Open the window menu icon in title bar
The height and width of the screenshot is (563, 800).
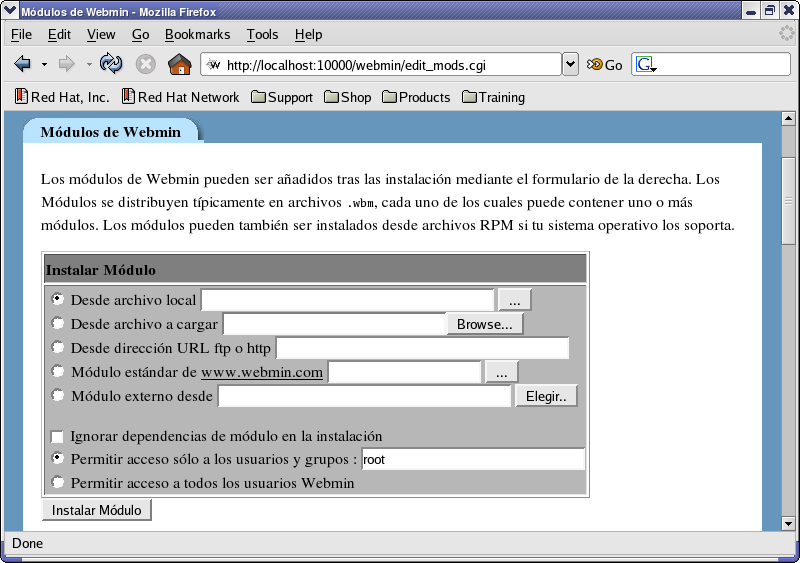[x=10, y=10]
